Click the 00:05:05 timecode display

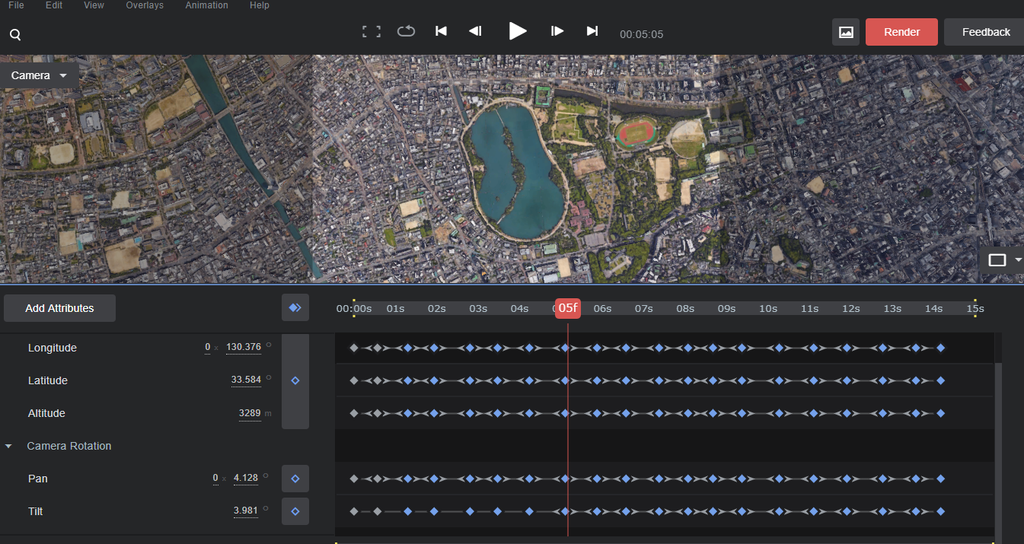(x=641, y=35)
